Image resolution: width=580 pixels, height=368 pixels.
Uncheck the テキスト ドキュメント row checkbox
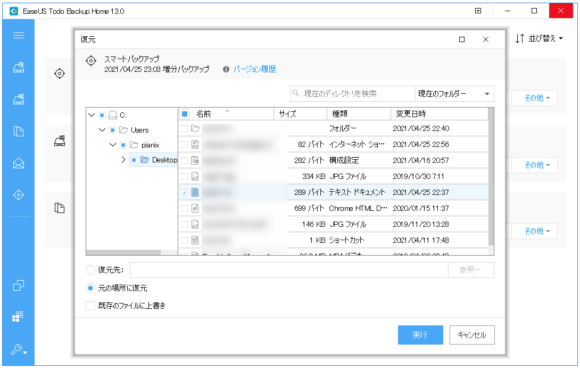point(184,192)
